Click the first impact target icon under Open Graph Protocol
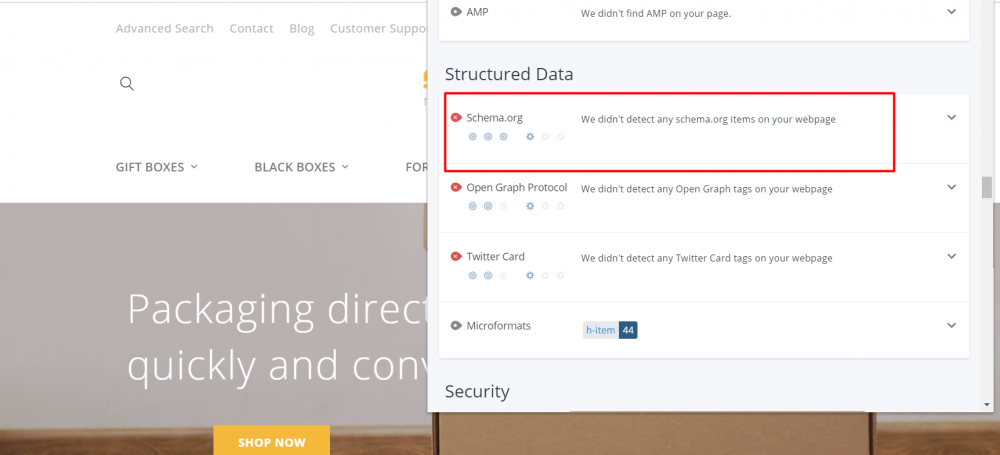Viewport: 1000px width, 455px height. (473, 206)
